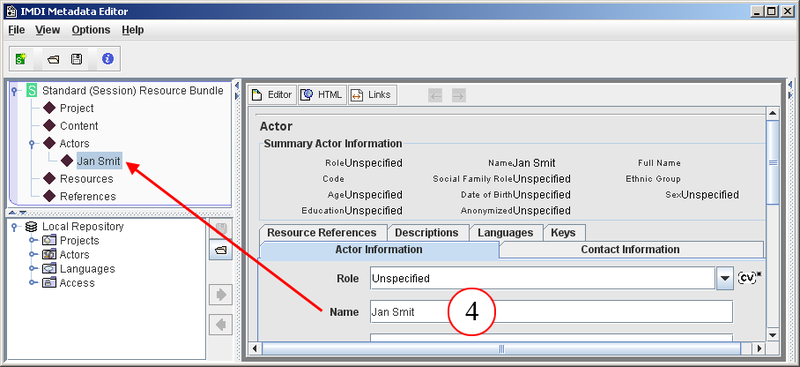Select Access in Local Repository
Image resolution: width=800 pixels, height=367 pixels.
[x=77, y=283]
